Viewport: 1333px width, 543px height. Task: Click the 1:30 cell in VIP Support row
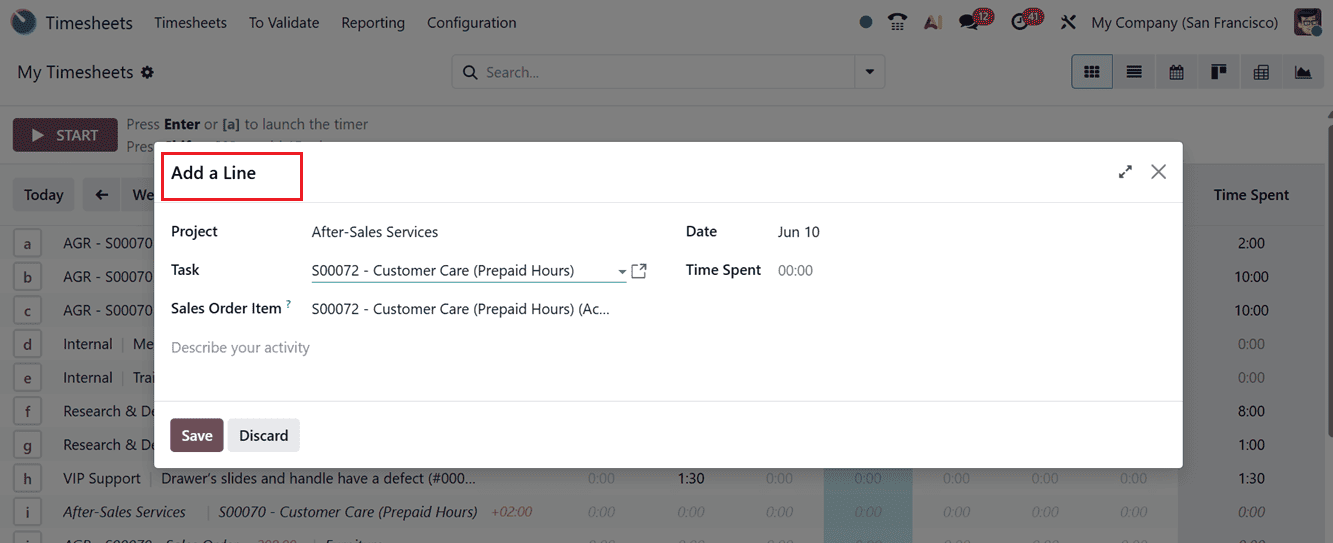691,478
